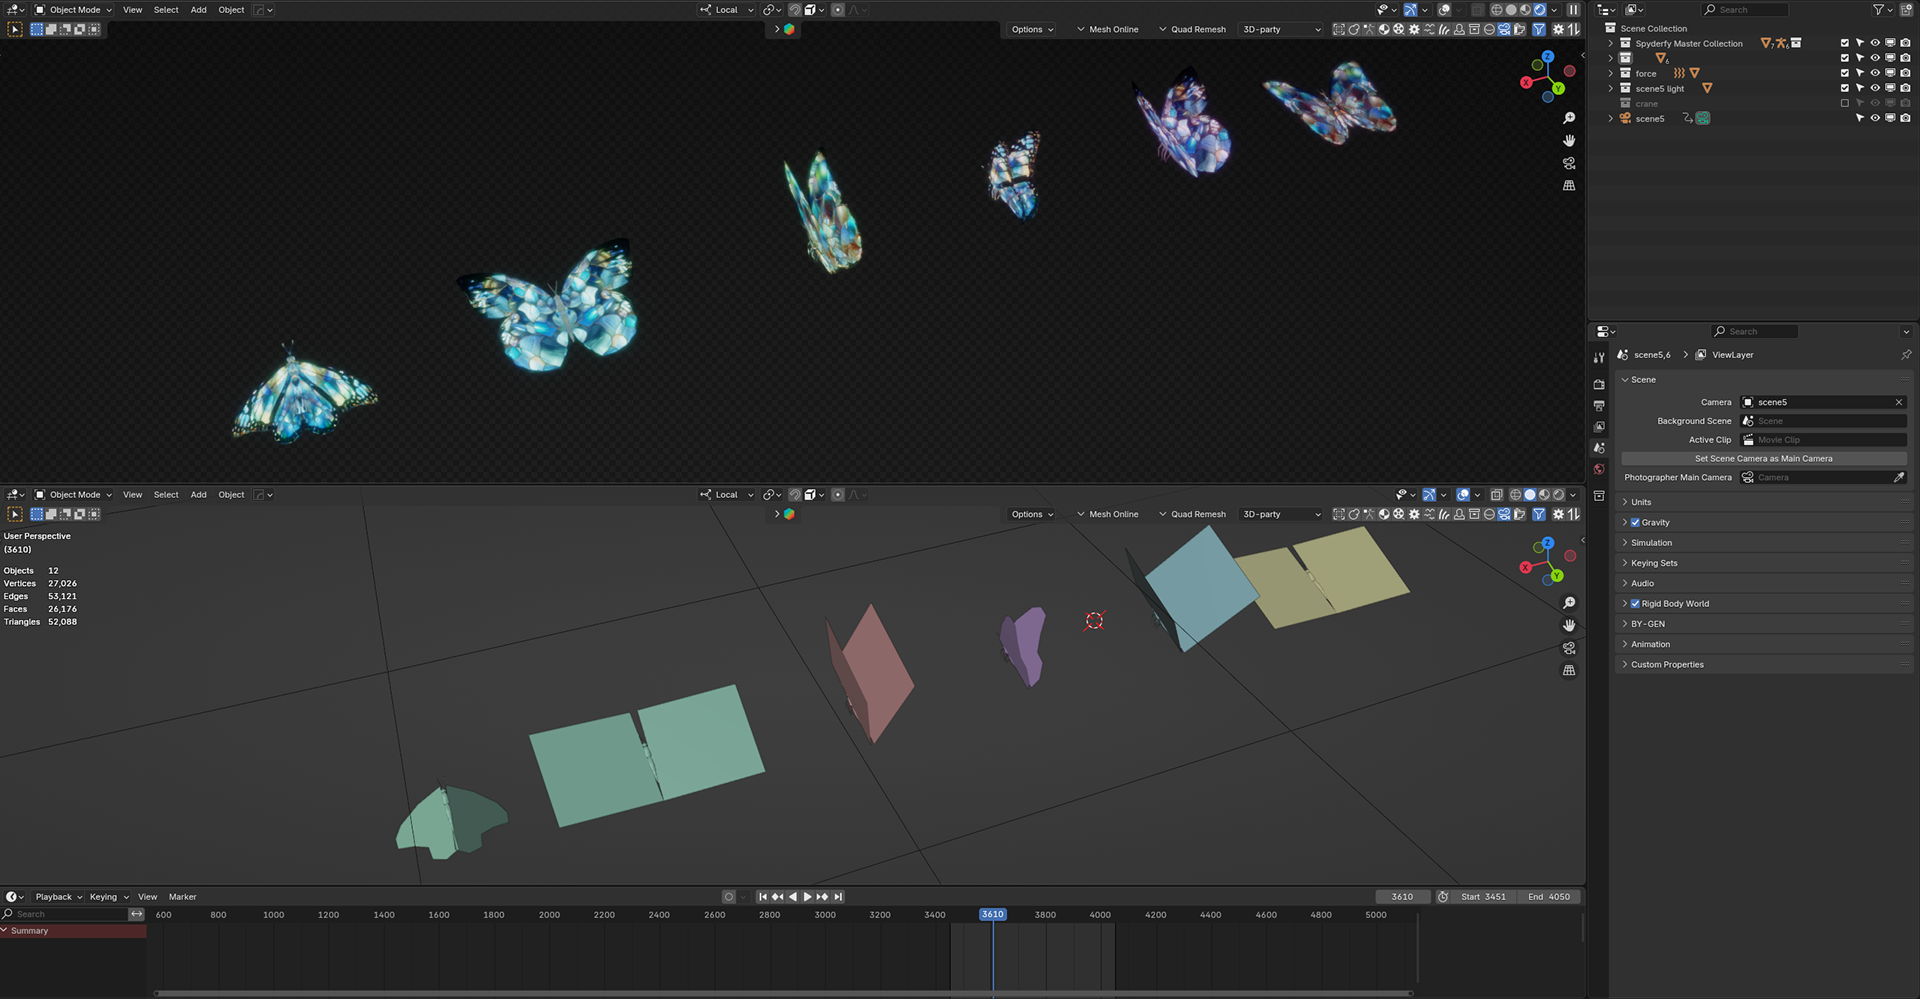
Task: Open the Marker menu in the timeline
Action: click(x=183, y=897)
